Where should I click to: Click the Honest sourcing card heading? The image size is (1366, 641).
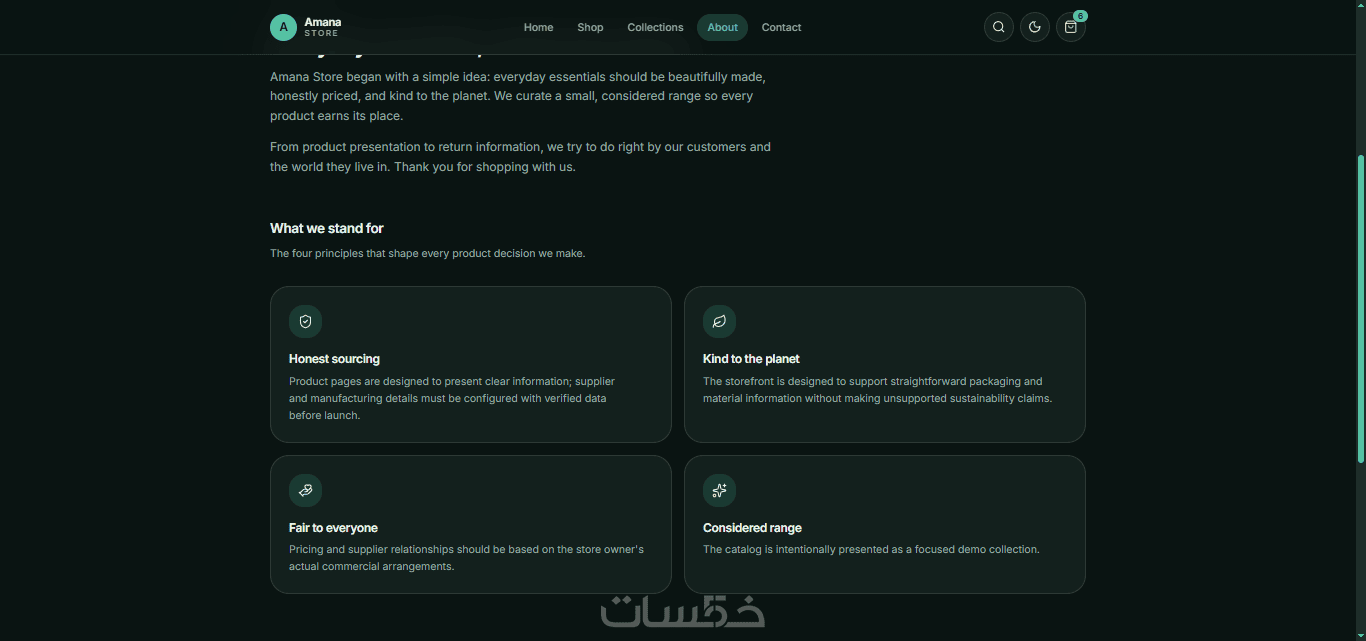[334, 359]
